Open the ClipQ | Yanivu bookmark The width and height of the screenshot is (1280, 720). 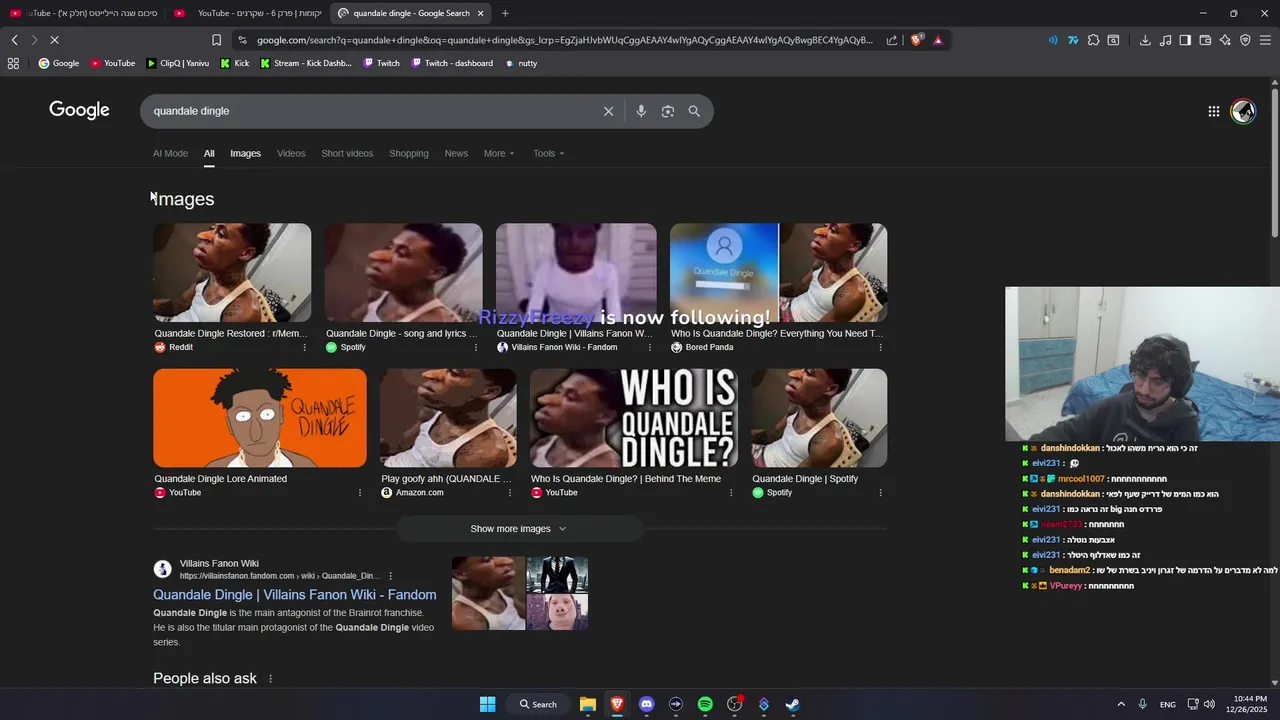177,63
